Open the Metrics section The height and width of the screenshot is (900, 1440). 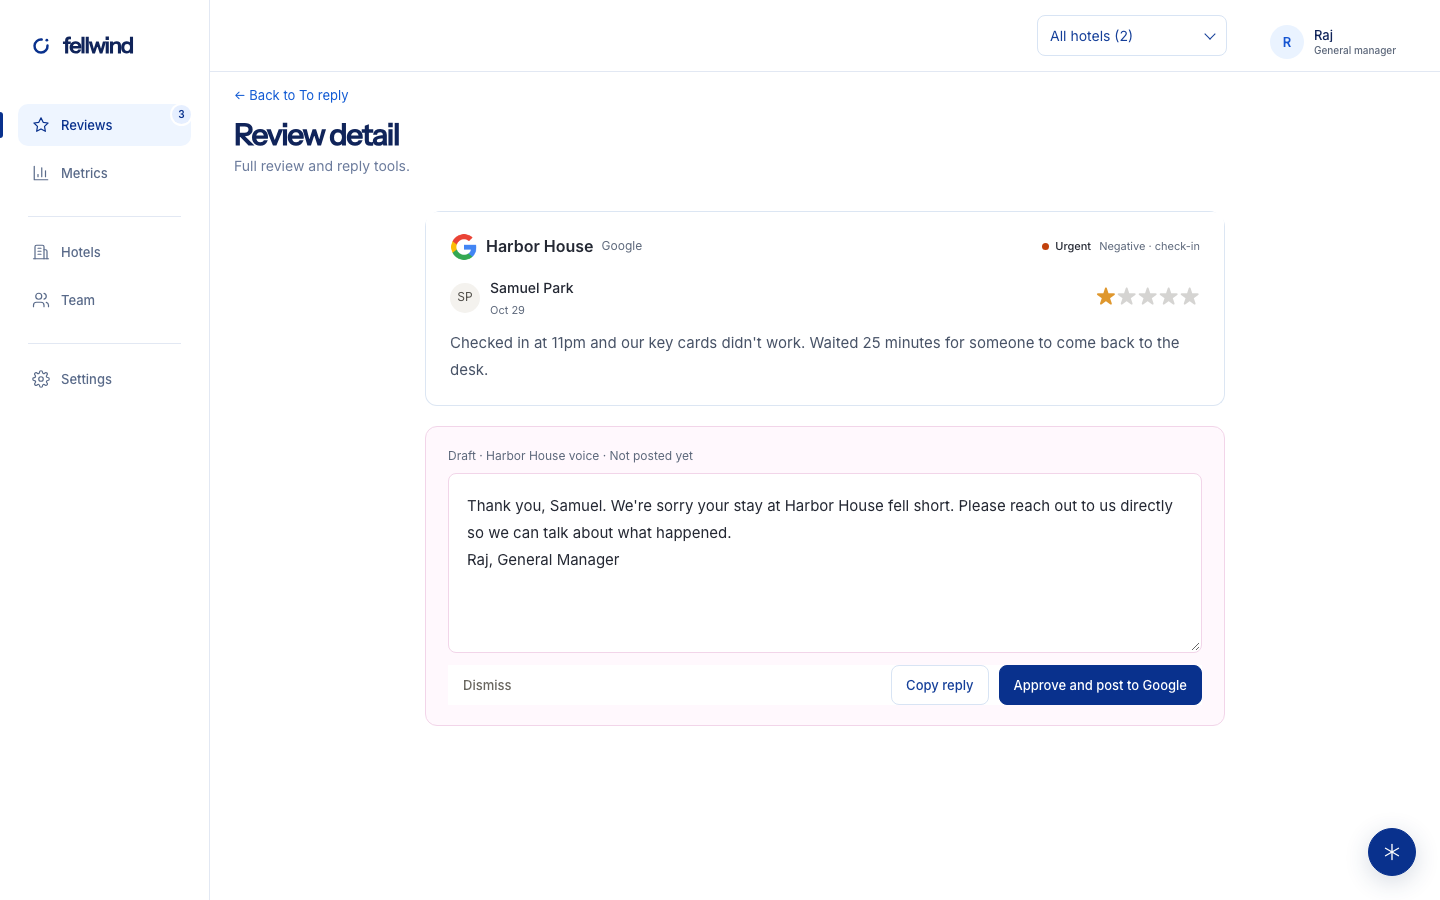click(104, 173)
